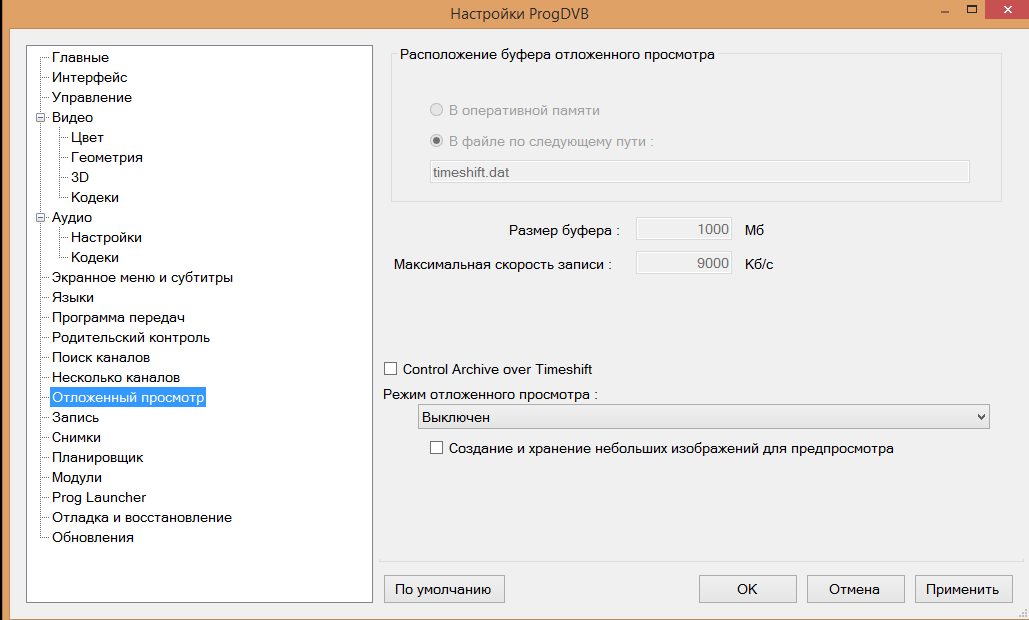Open the Планировщик settings page
This screenshot has width=1029, height=620.
[x=97, y=458]
